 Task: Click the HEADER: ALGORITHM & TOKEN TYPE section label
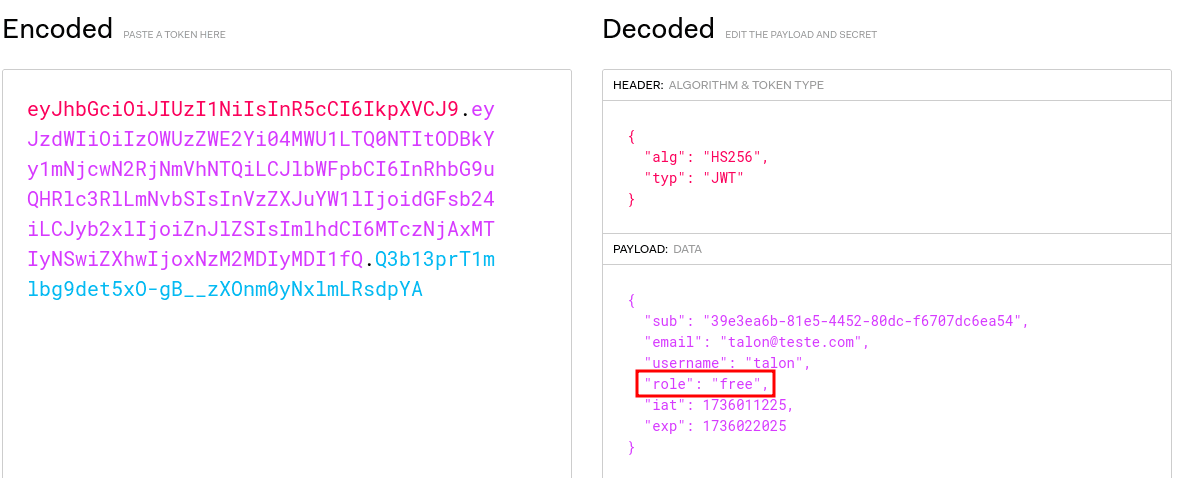pos(718,85)
